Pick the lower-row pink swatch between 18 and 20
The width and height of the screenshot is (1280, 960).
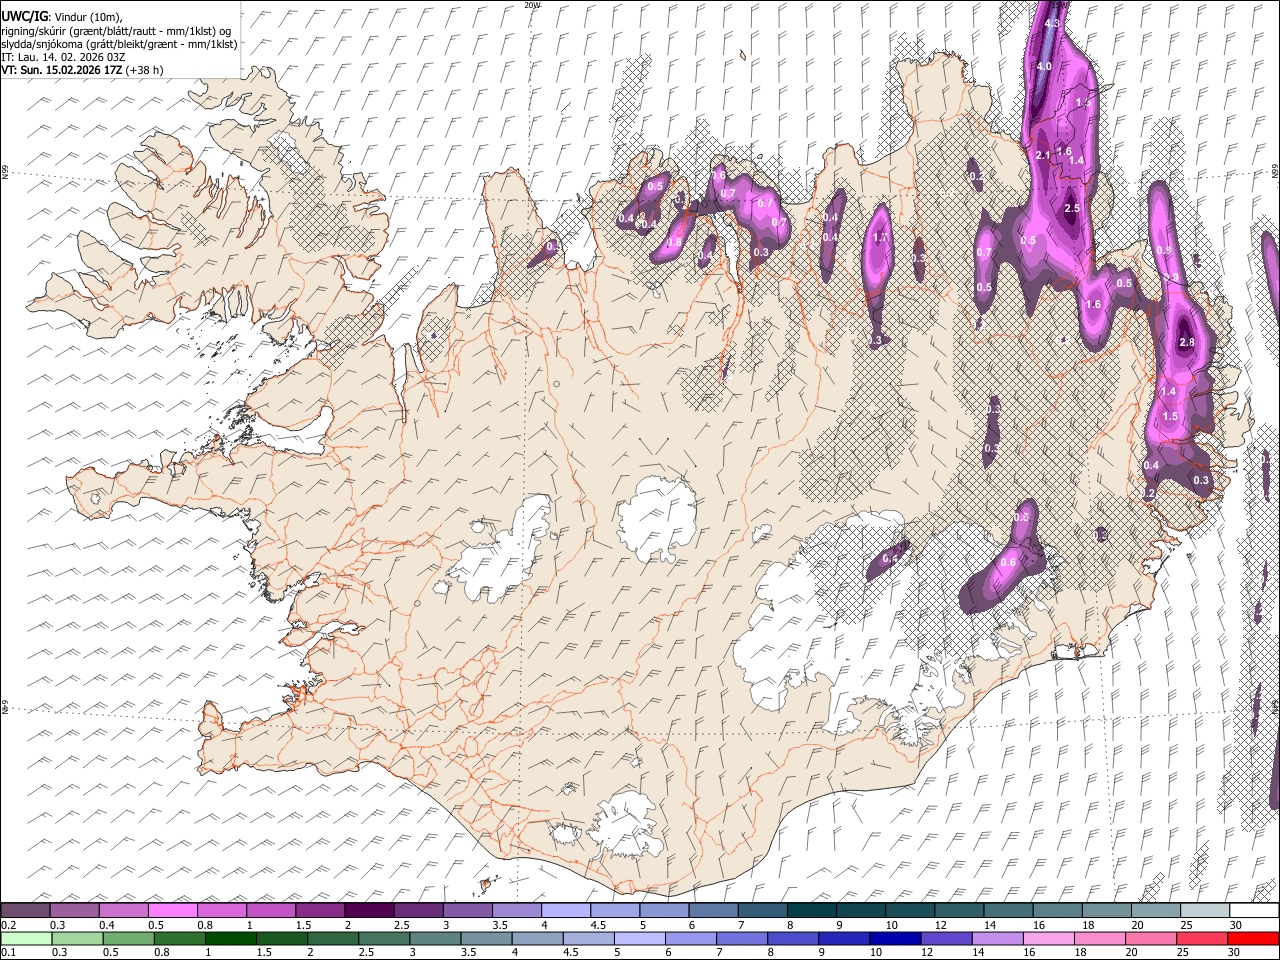point(1099,938)
